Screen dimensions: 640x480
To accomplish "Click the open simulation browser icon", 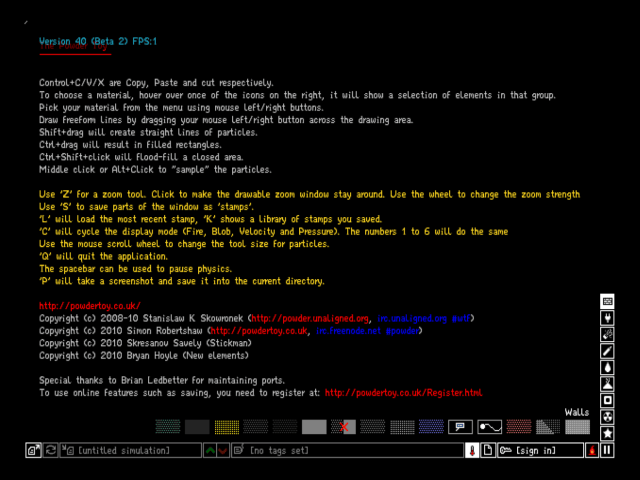I will [34, 452].
